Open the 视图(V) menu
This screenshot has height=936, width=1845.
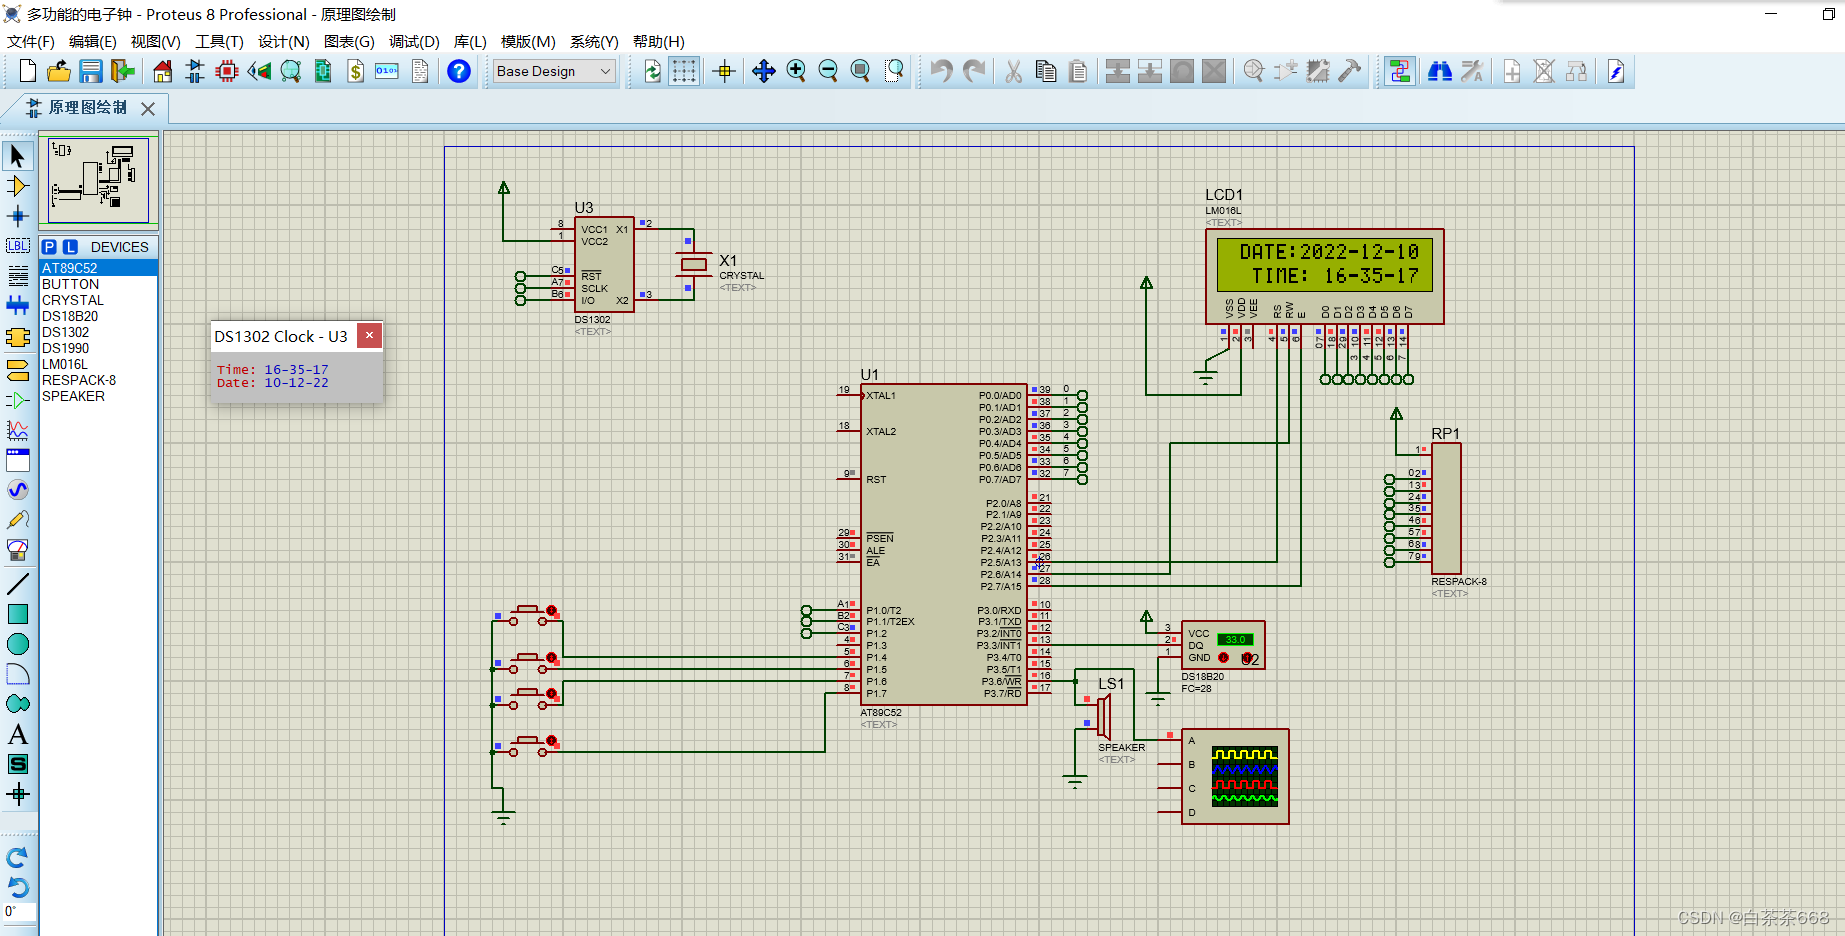pos(155,41)
